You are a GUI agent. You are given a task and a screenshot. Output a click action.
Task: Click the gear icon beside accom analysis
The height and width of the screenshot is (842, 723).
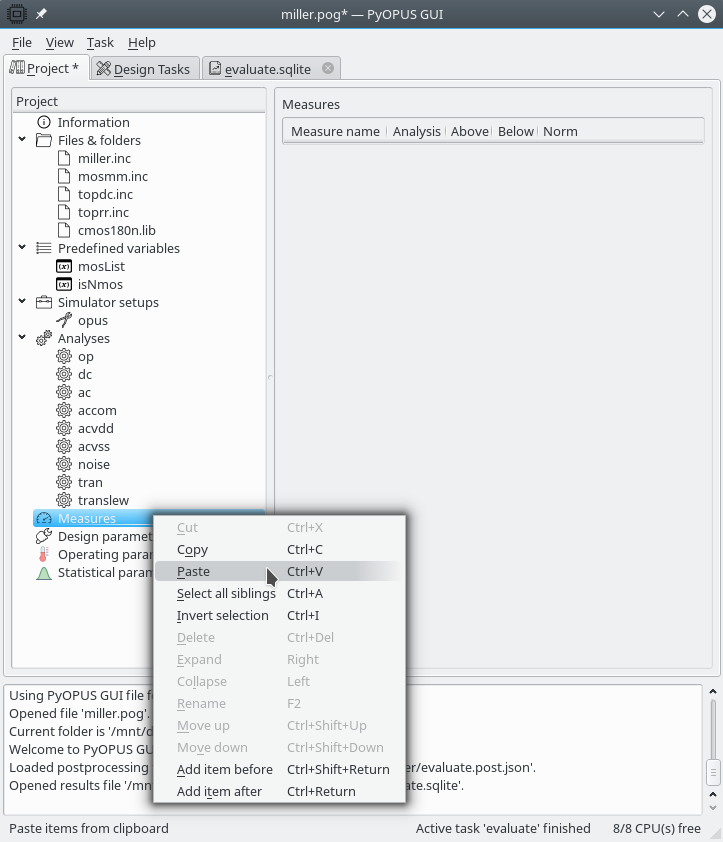tap(64, 410)
